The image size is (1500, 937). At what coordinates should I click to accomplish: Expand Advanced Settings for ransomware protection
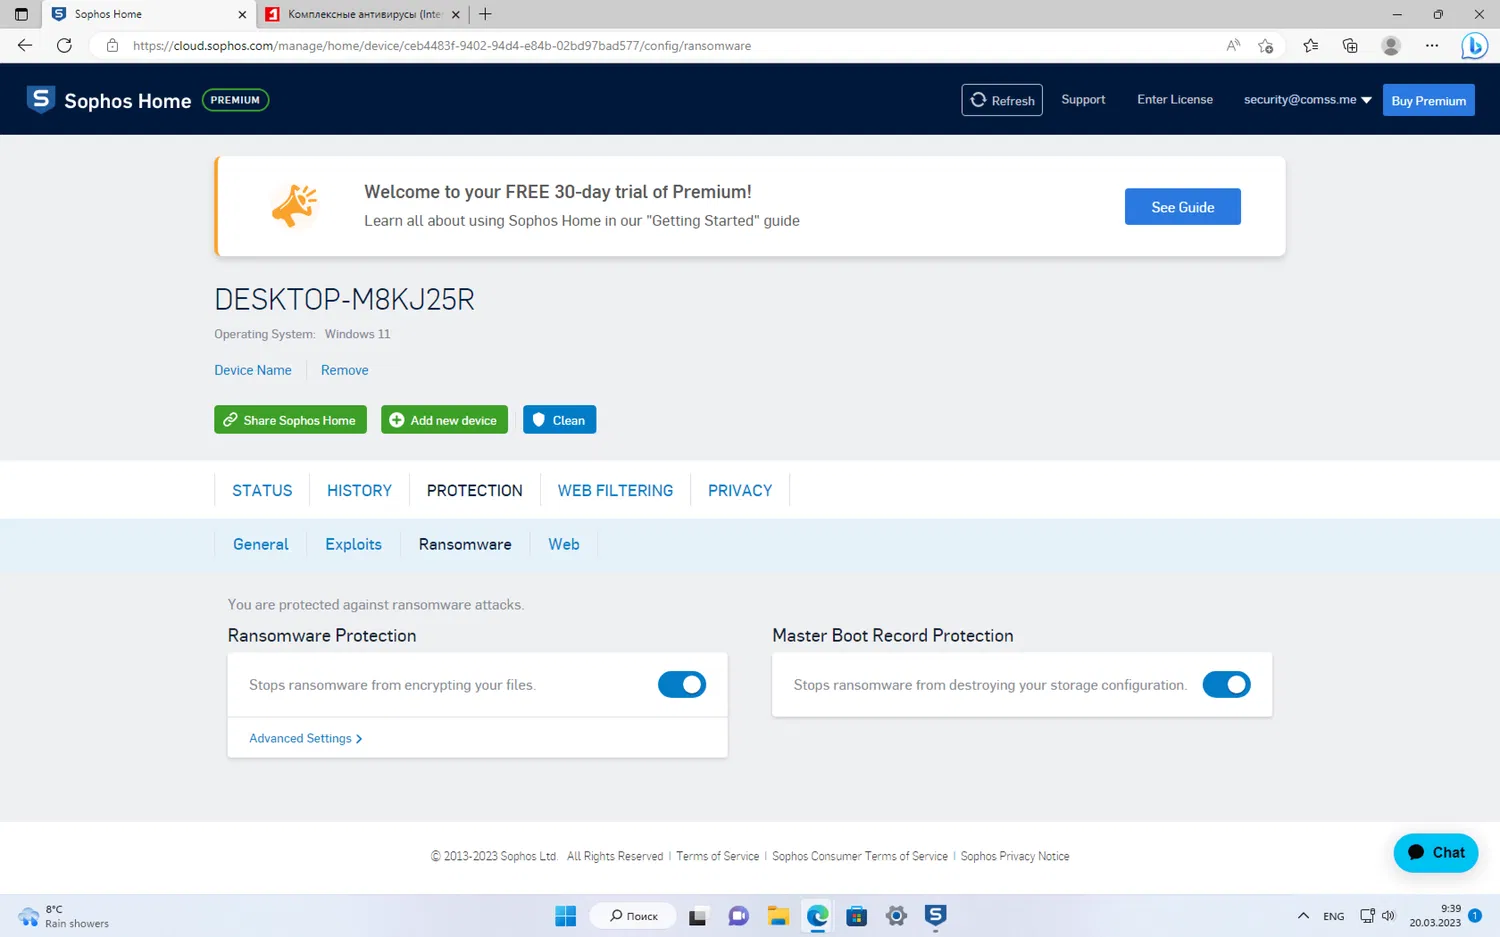305,738
